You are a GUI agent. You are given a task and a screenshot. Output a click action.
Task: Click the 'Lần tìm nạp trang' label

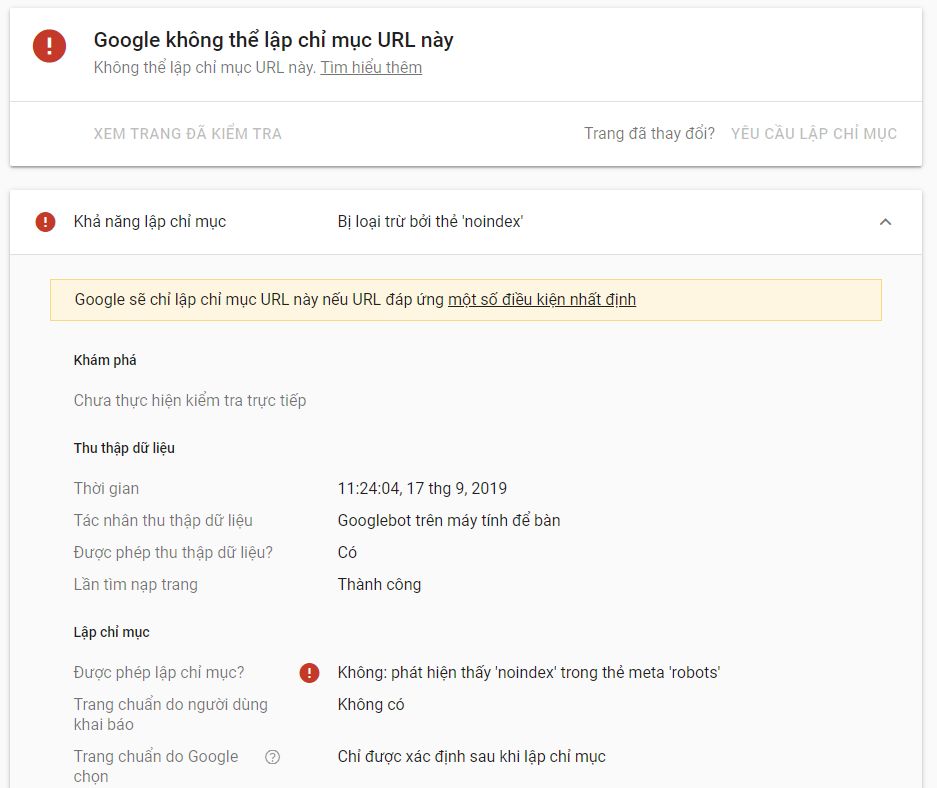136,585
